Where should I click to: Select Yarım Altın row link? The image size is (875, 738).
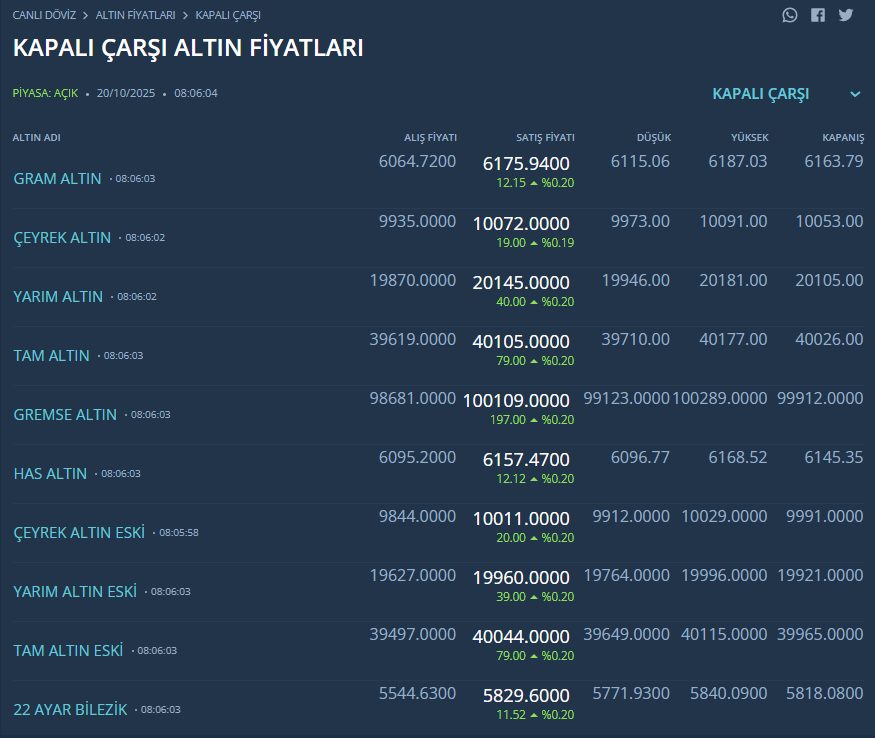(58, 297)
